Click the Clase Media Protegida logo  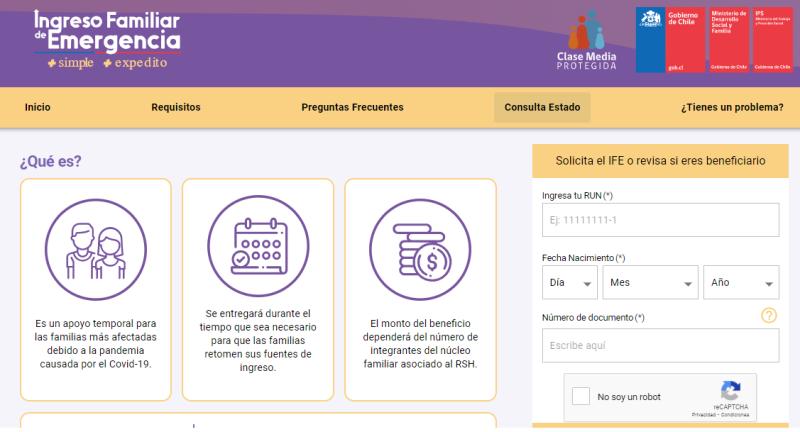[587, 40]
